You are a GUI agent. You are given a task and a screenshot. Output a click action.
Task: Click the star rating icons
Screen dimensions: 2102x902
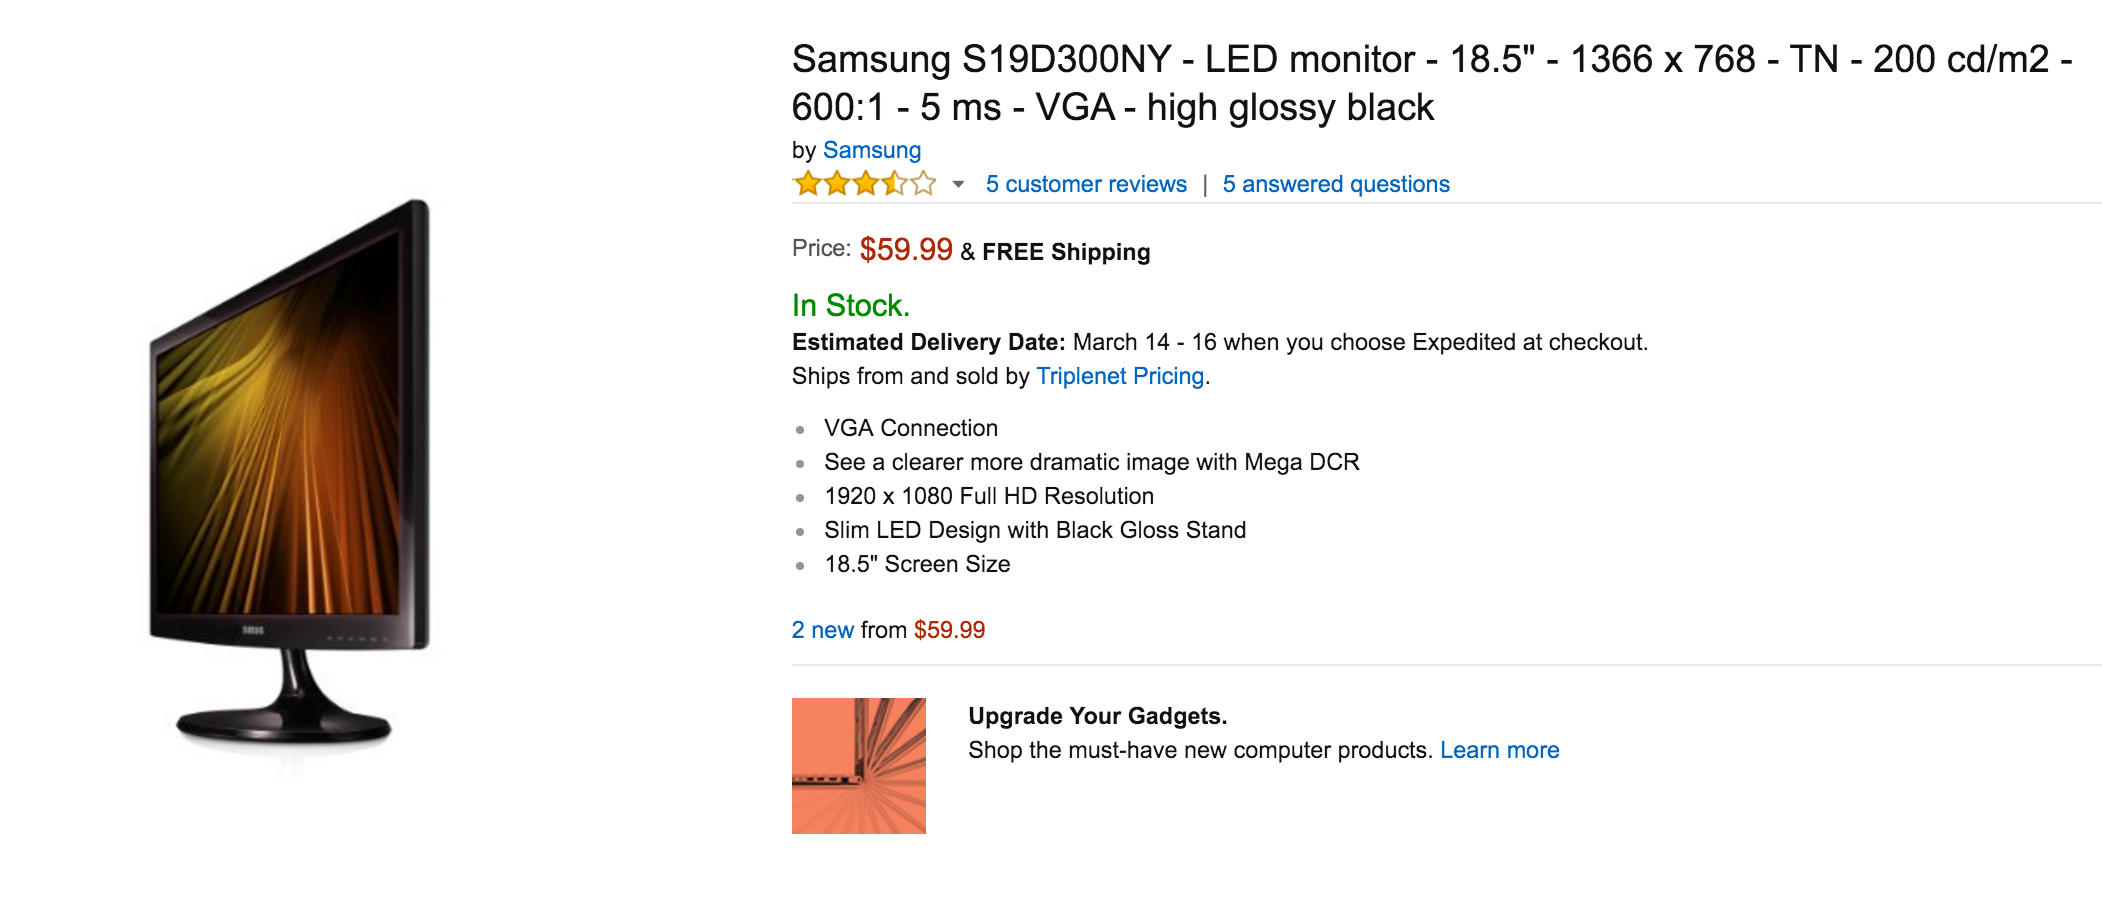[864, 184]
